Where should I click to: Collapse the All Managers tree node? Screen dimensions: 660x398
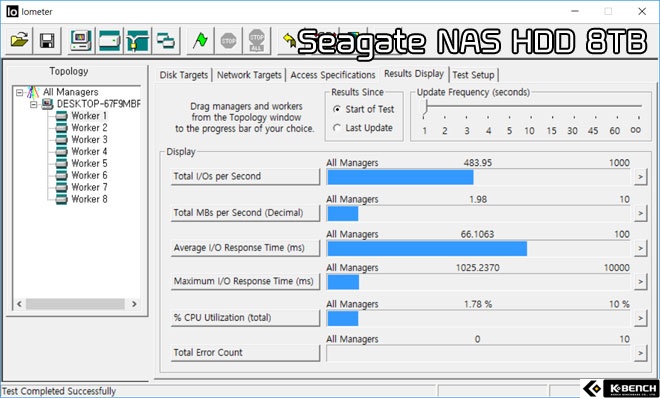19,92
